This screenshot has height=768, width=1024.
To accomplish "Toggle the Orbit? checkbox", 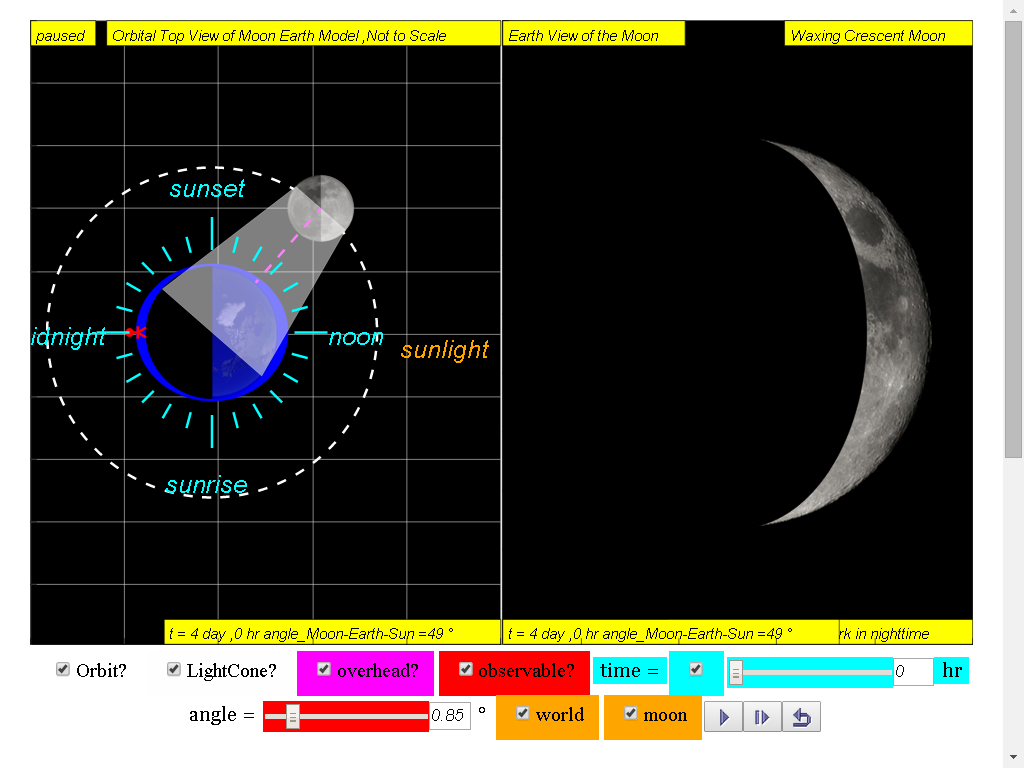I will 63,669.
